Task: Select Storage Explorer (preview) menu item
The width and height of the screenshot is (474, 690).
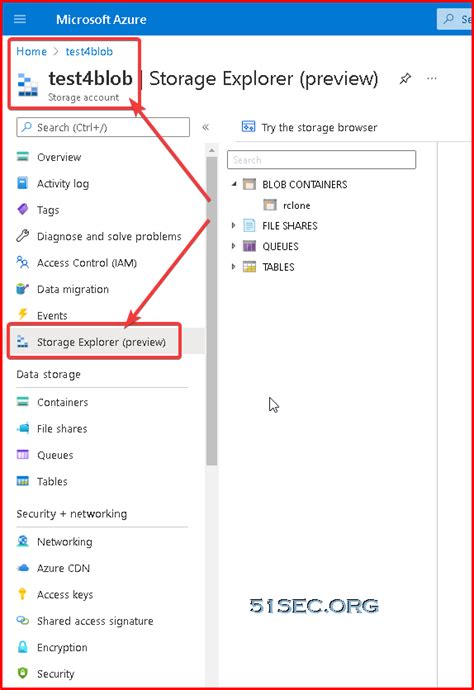Action: [101, 342]
